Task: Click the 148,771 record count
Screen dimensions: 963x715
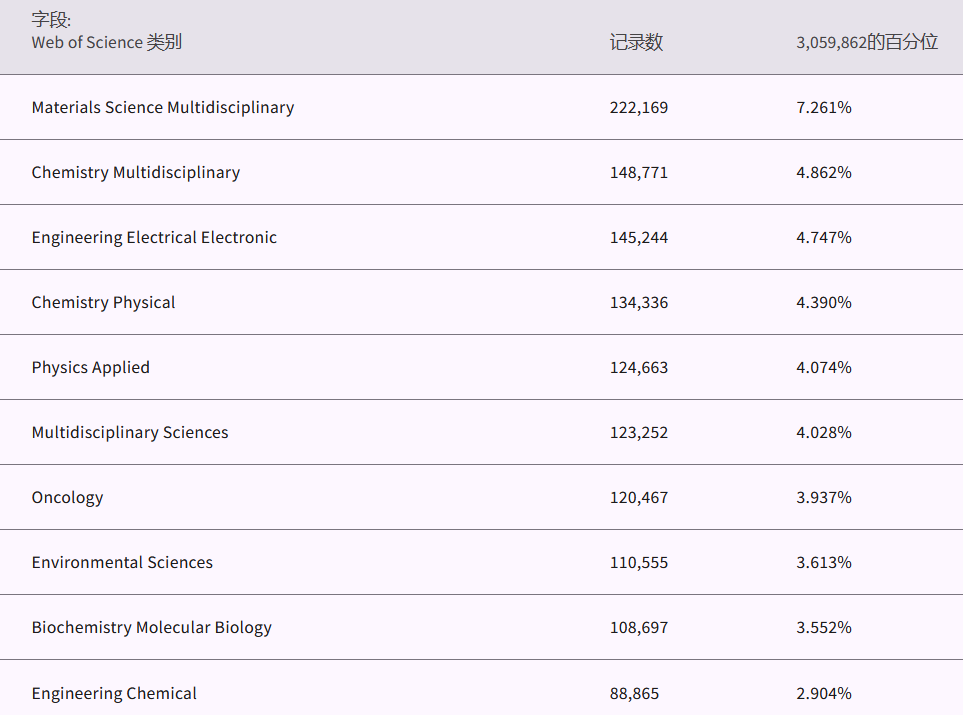Action: point(639,172)
